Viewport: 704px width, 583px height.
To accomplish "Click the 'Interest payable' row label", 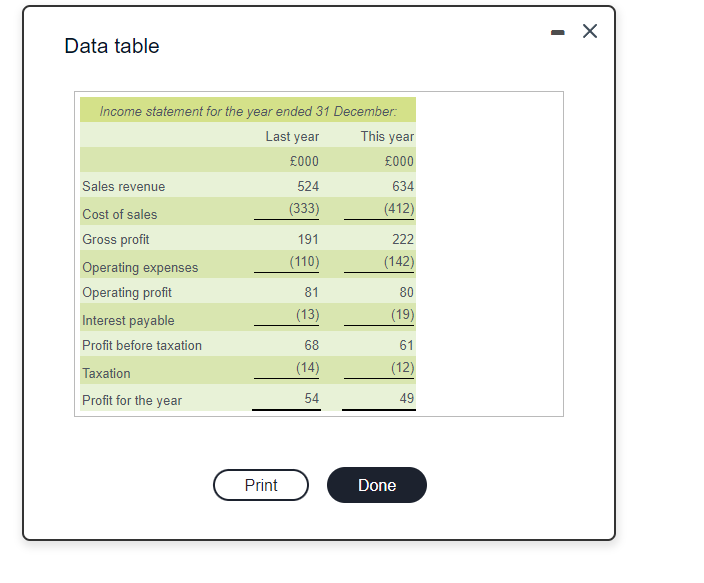I will coord(128,320).
